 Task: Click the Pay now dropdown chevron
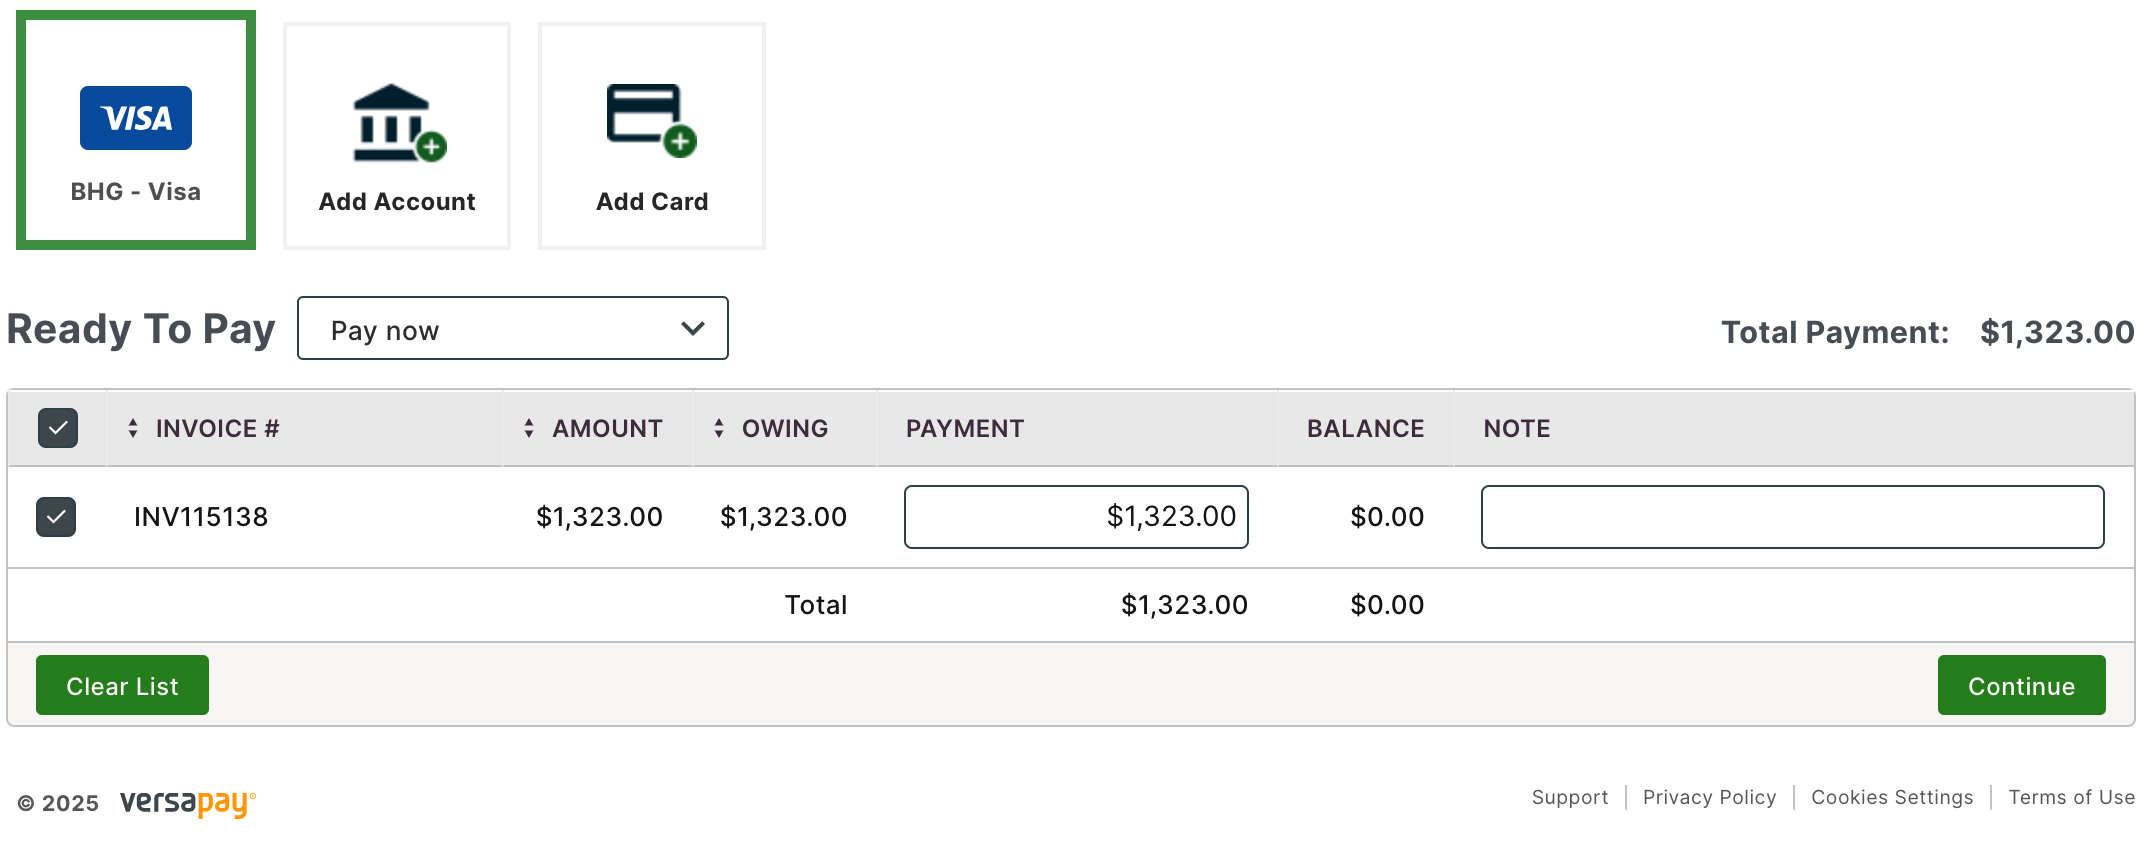click(x=693, y=329)
